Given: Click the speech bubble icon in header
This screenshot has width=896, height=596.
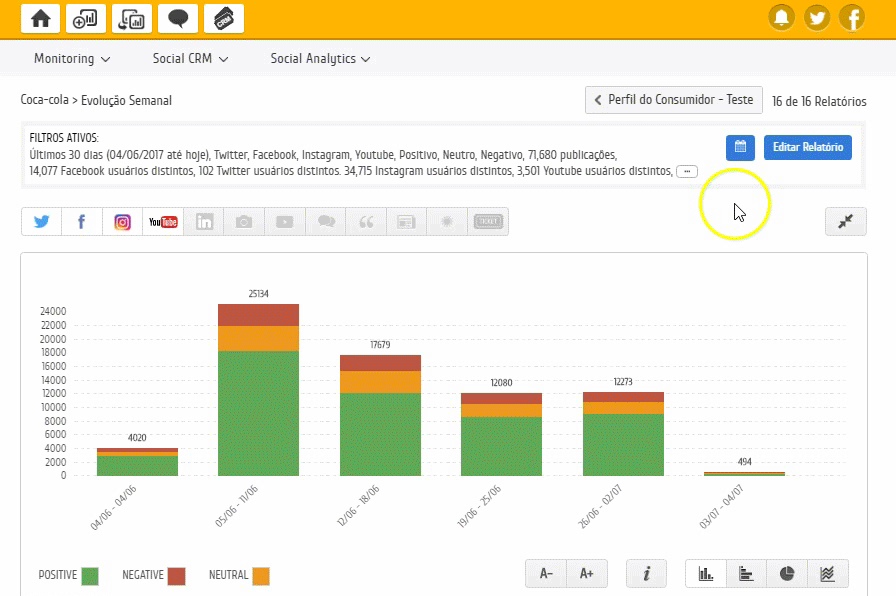Looking at the screenshot, I should (x=178, y=18).
